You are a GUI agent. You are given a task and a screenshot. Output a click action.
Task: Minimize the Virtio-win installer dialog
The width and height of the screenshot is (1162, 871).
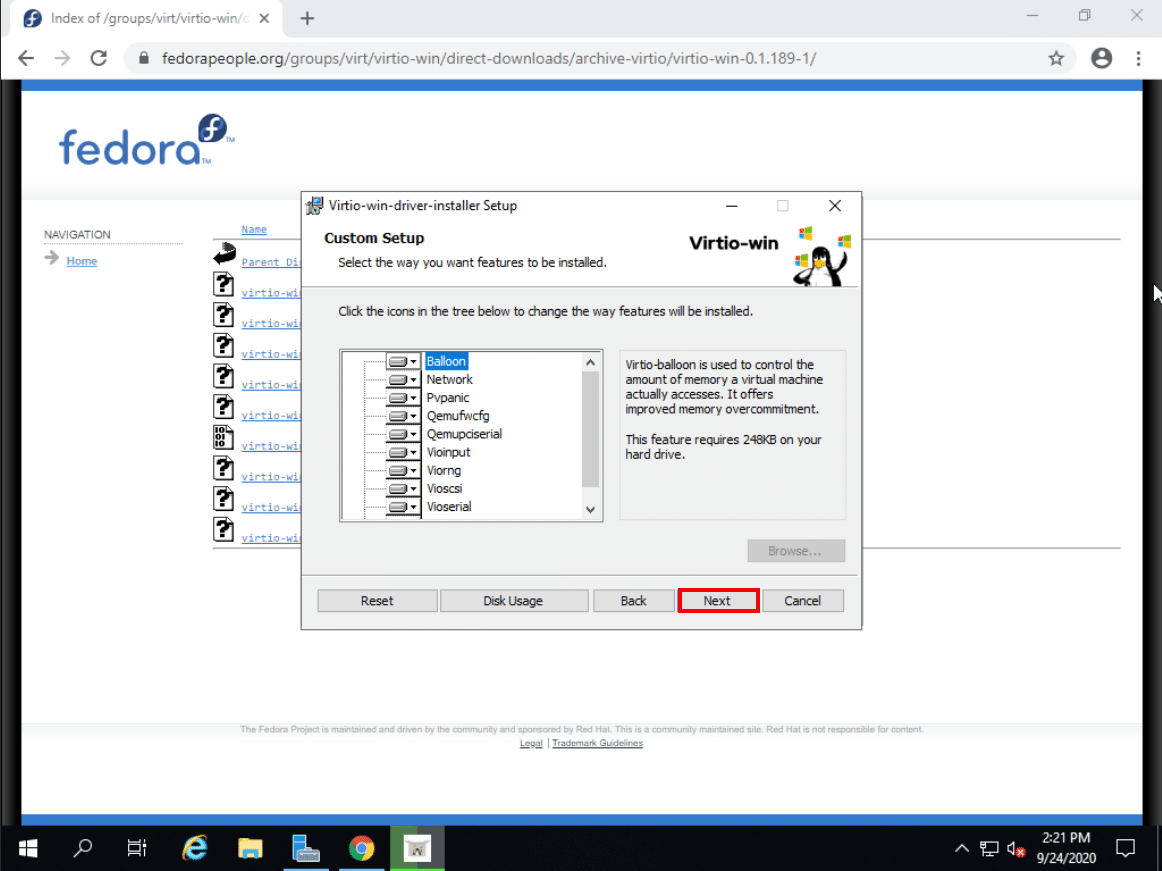point(731,206)
